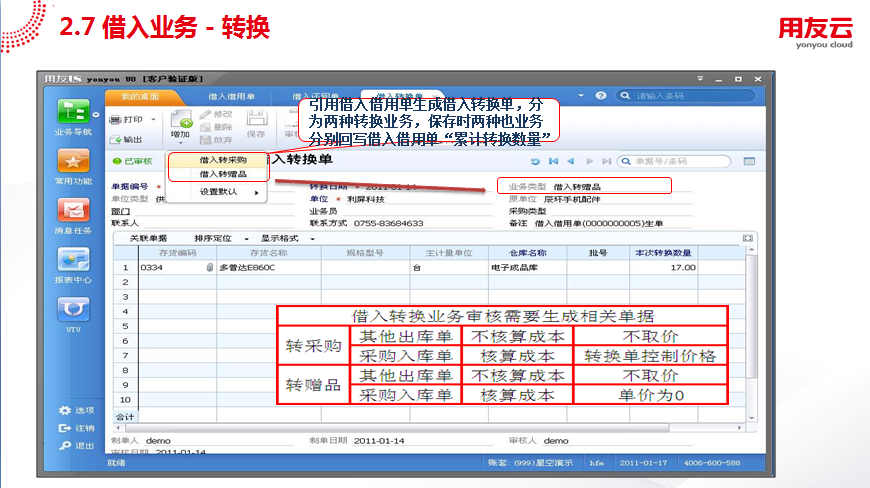Click the 已审核 status indicator

click(x=132, y=161)
